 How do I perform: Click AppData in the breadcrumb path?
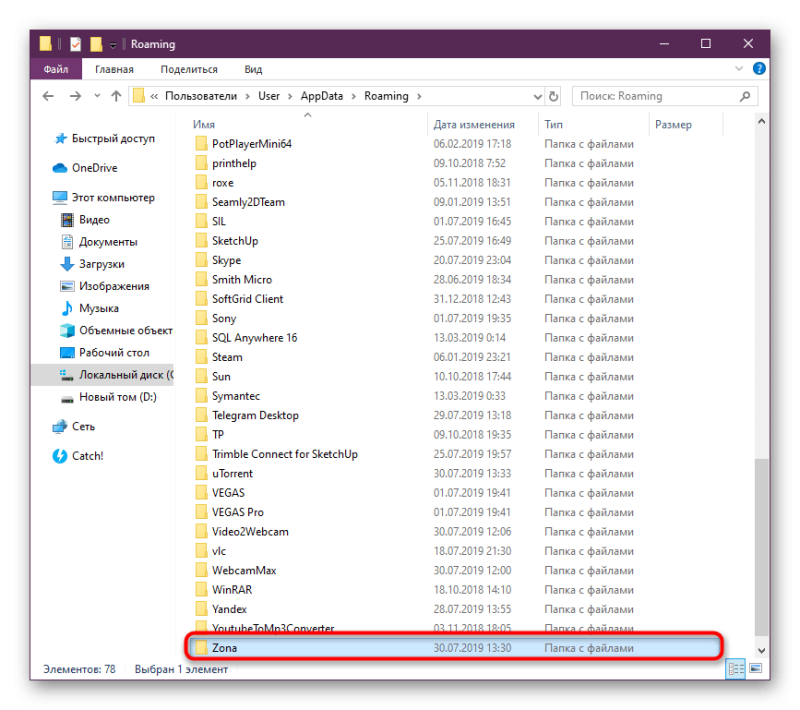pos(321,96)
